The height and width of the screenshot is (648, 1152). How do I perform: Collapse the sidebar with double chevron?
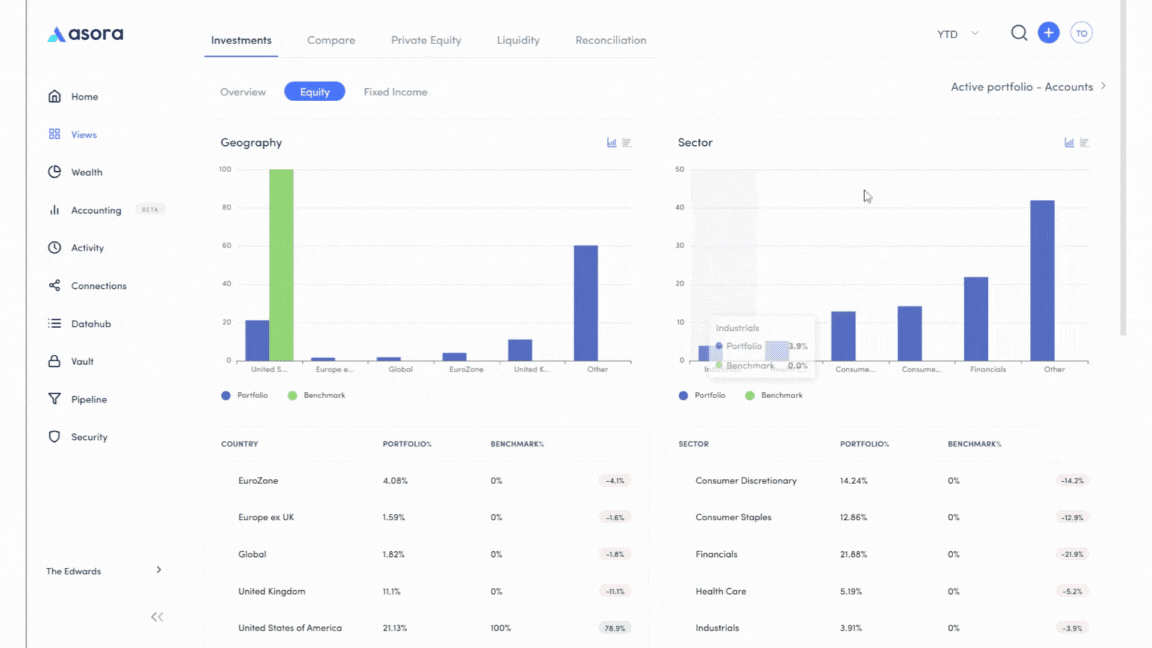coord(157,617)
